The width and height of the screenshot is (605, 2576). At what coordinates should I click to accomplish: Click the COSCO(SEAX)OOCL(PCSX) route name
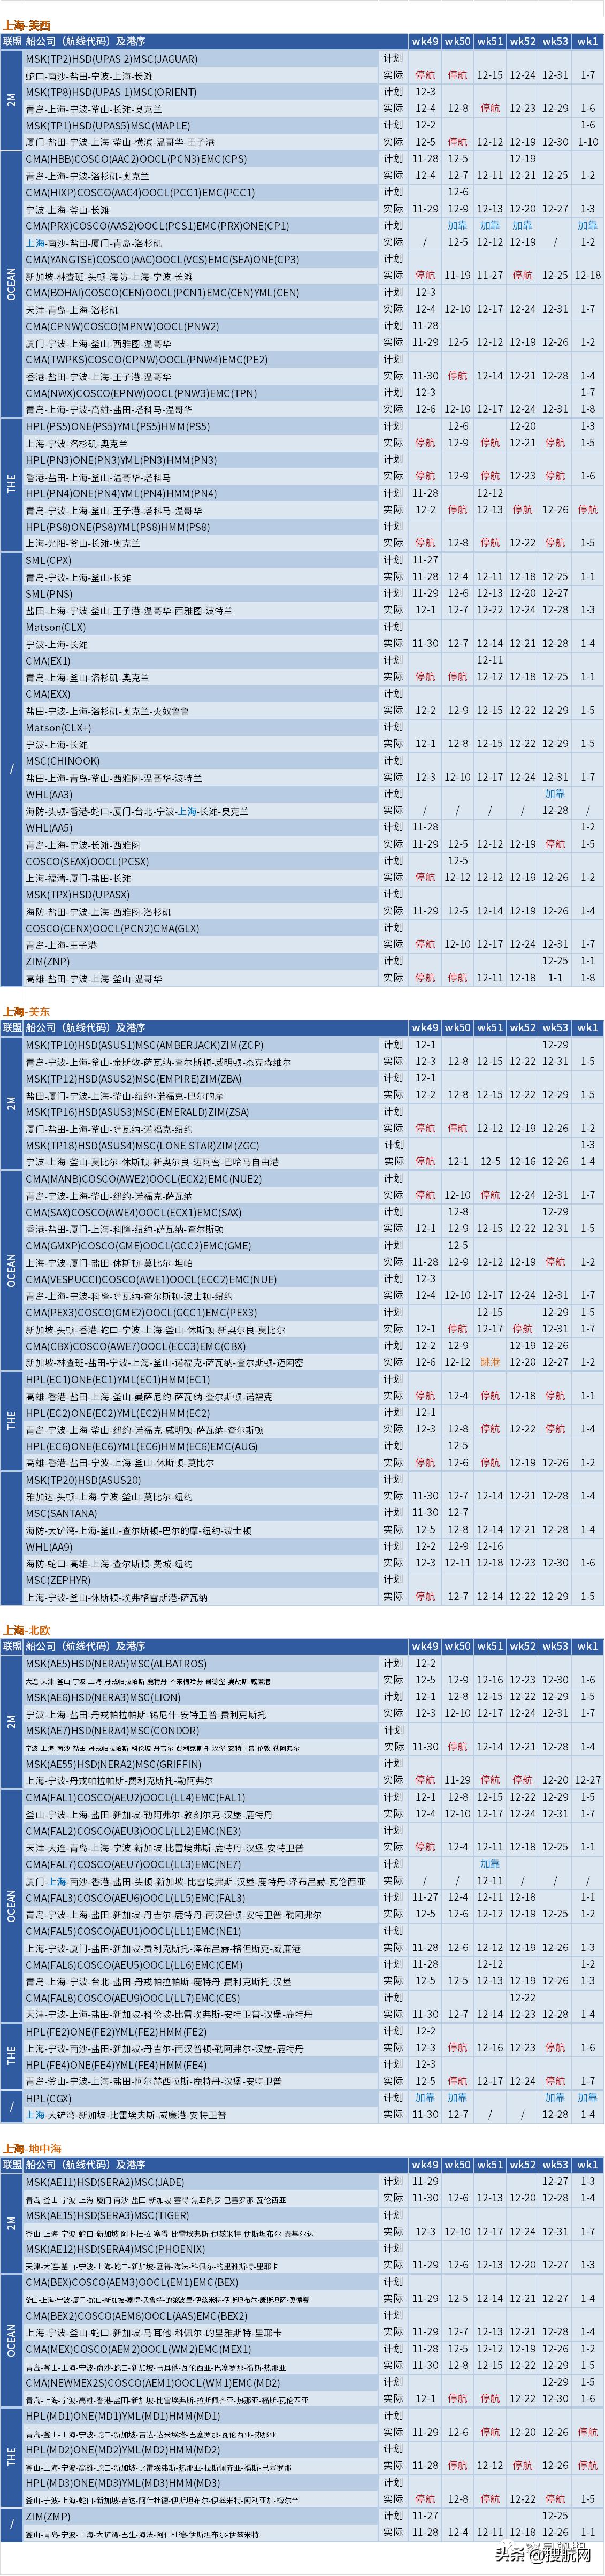point(87,861)
